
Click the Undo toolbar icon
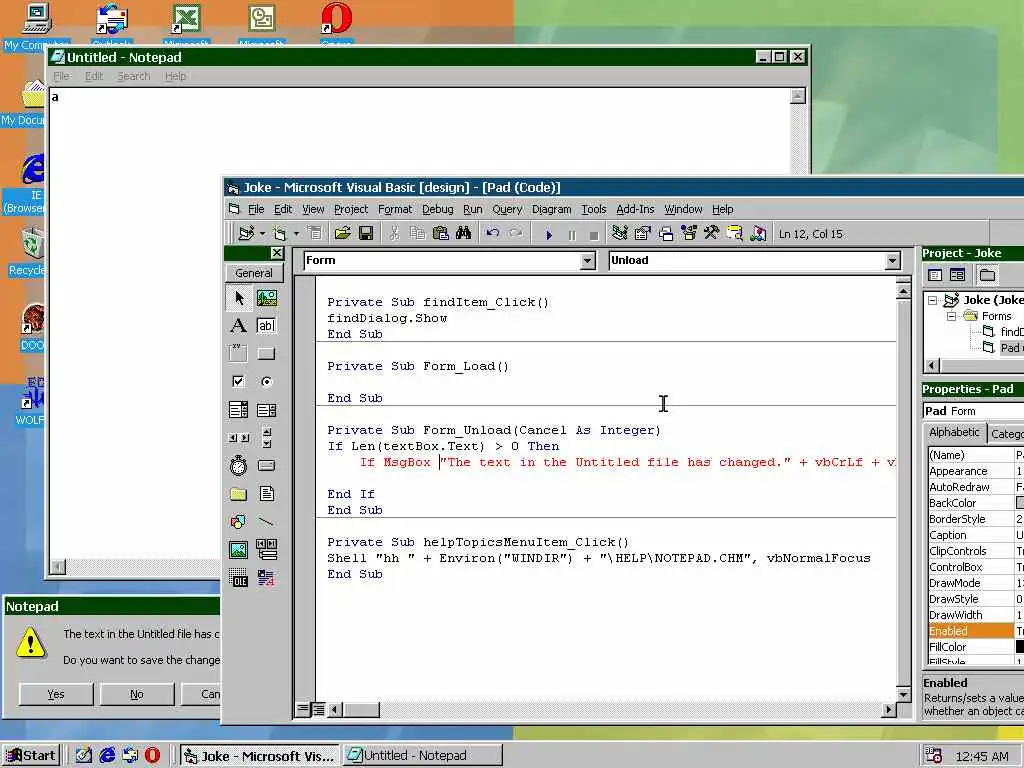(492, 233)
